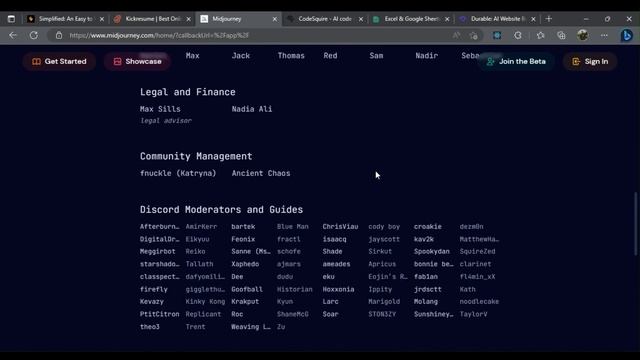
Task: Click the name Nadir in top row
Action: [x=427, y=56]
